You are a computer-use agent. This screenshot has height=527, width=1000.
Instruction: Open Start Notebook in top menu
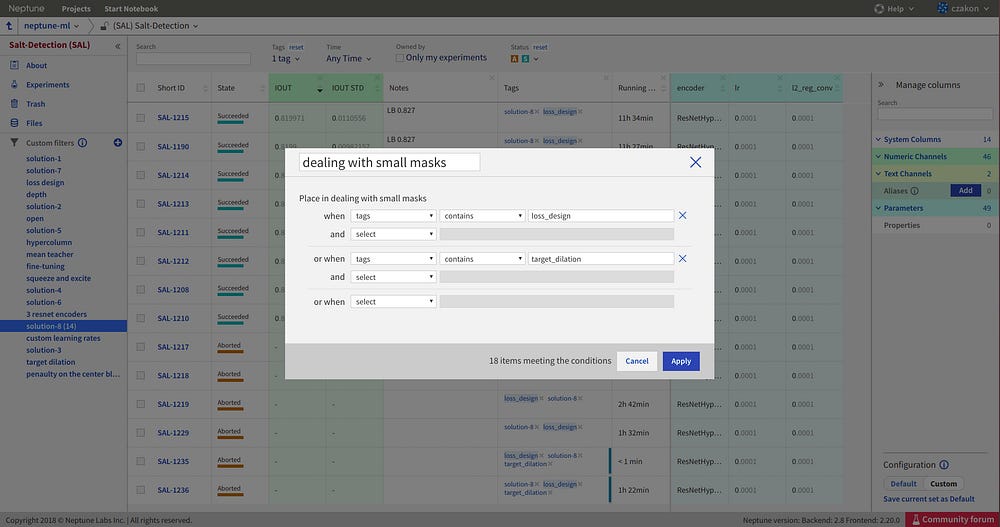tap(131, 8)
